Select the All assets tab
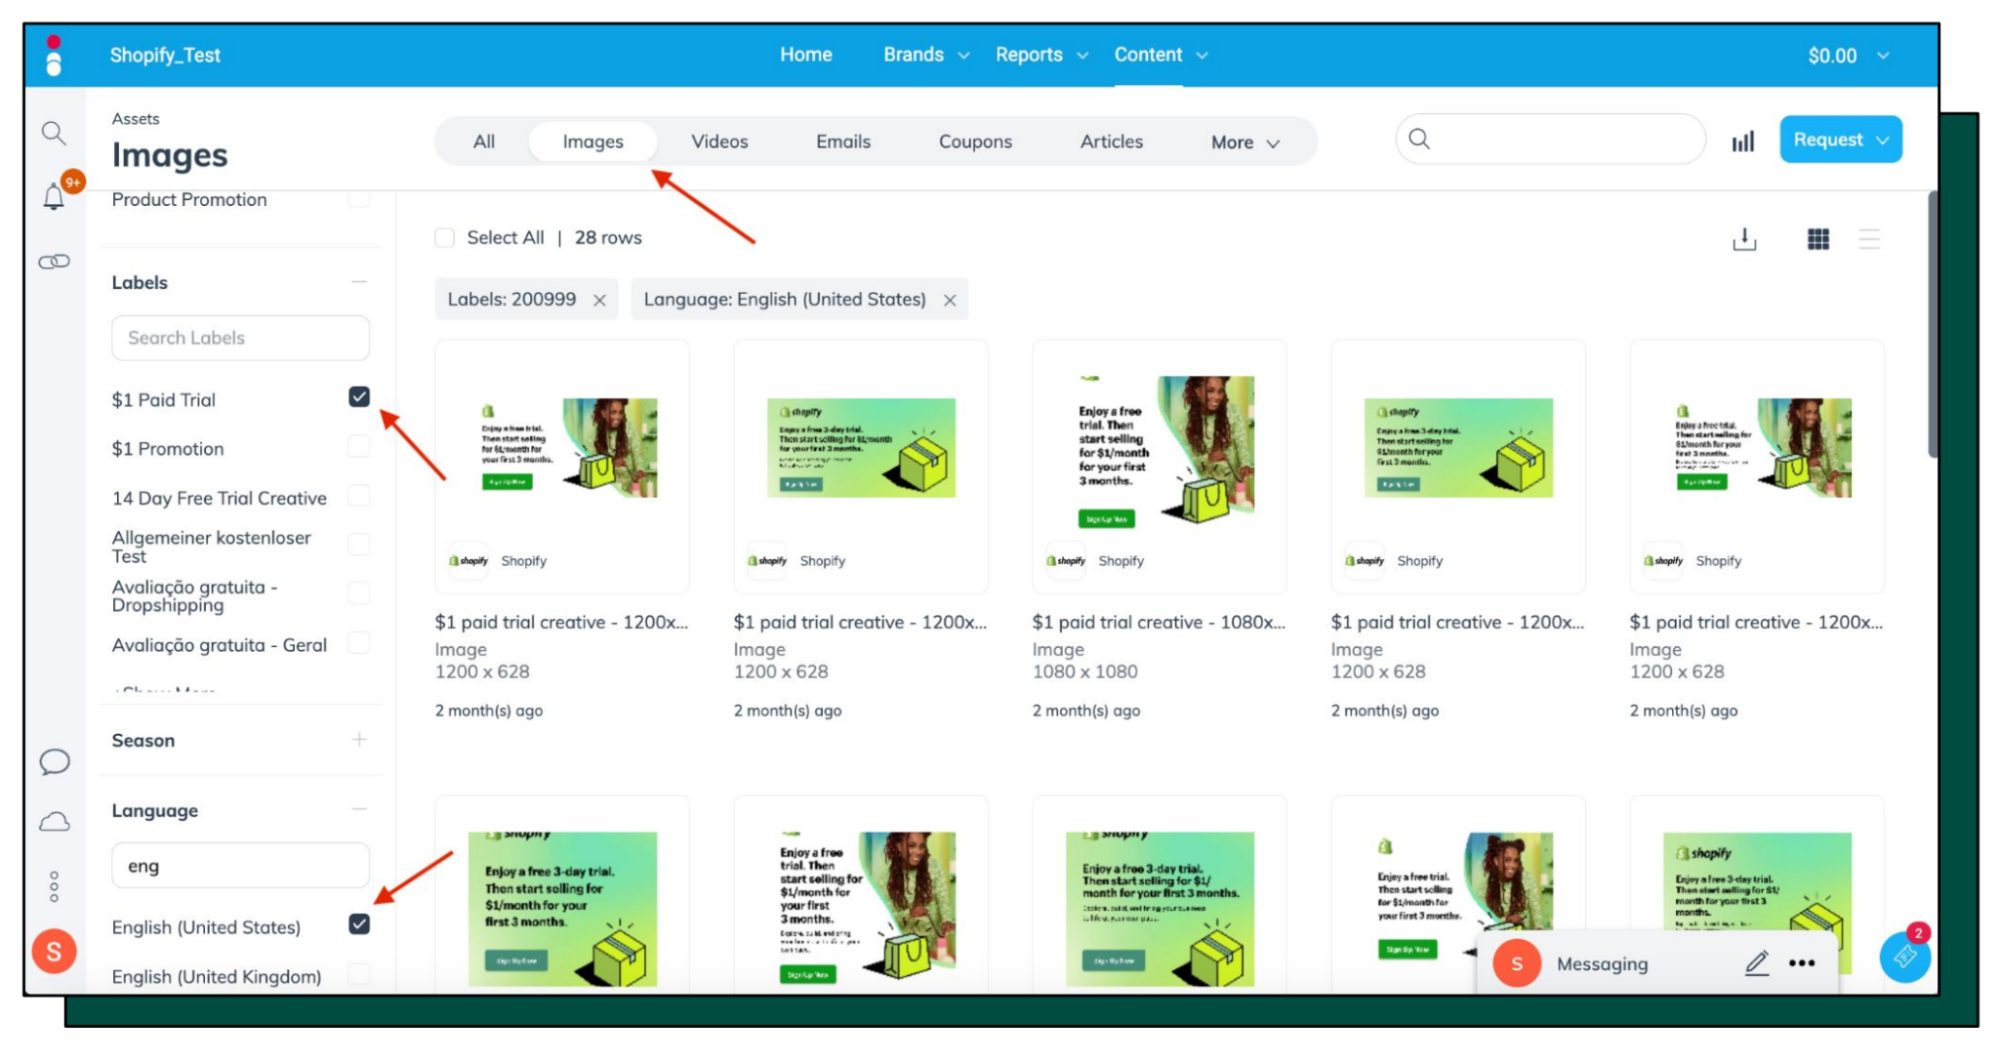This screenshot has width=1999, height=1051. point(484,142)
